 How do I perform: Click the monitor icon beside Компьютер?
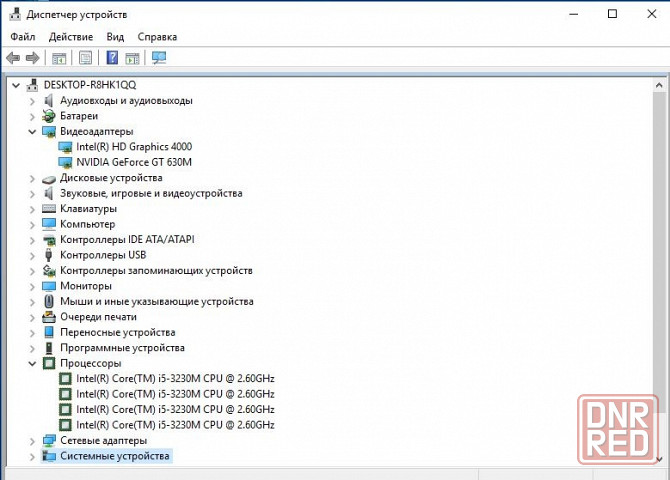coord(49,224)
